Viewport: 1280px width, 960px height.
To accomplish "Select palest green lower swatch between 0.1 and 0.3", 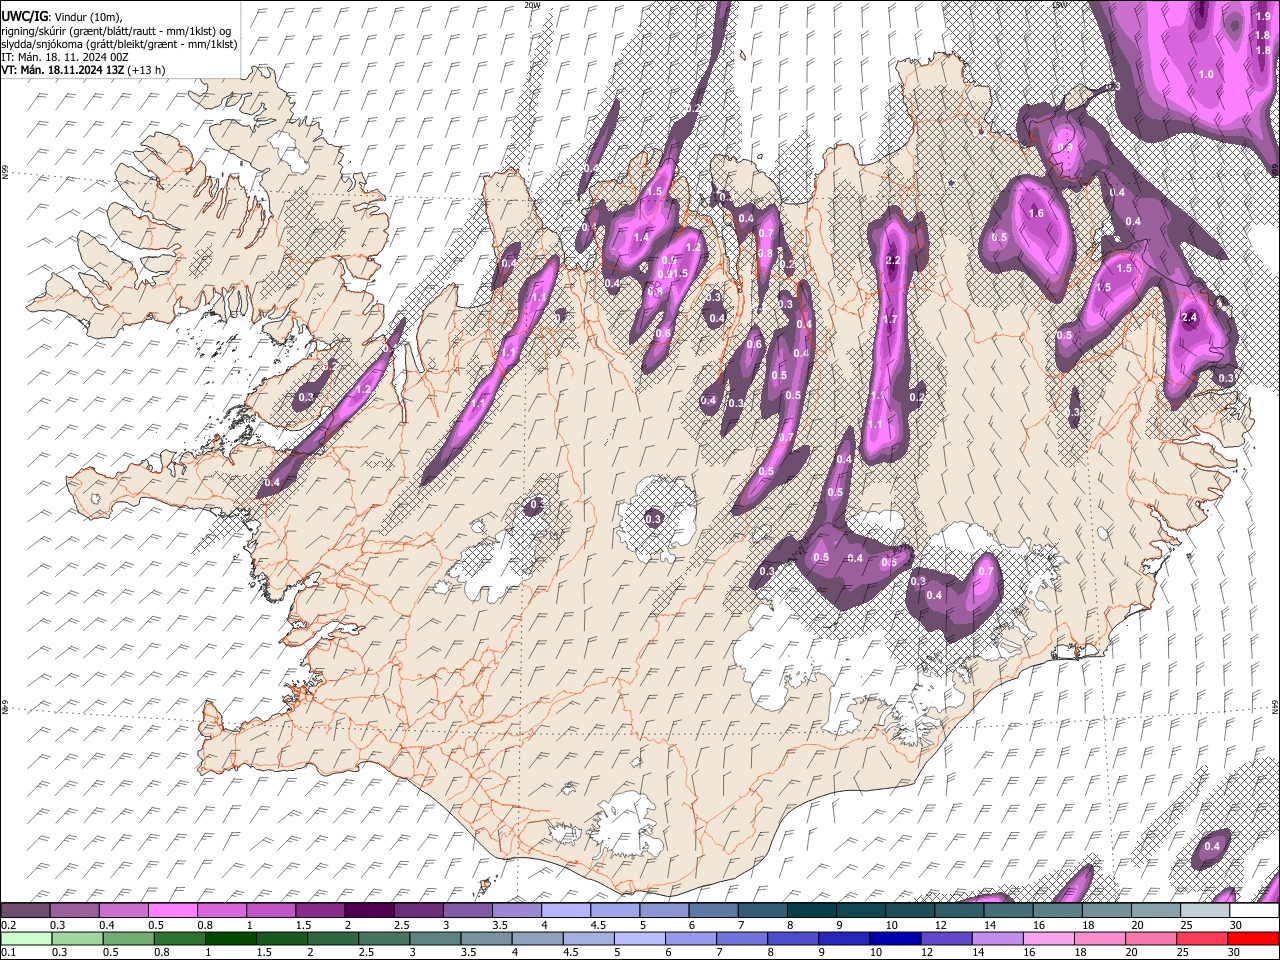I will point(25,938).
